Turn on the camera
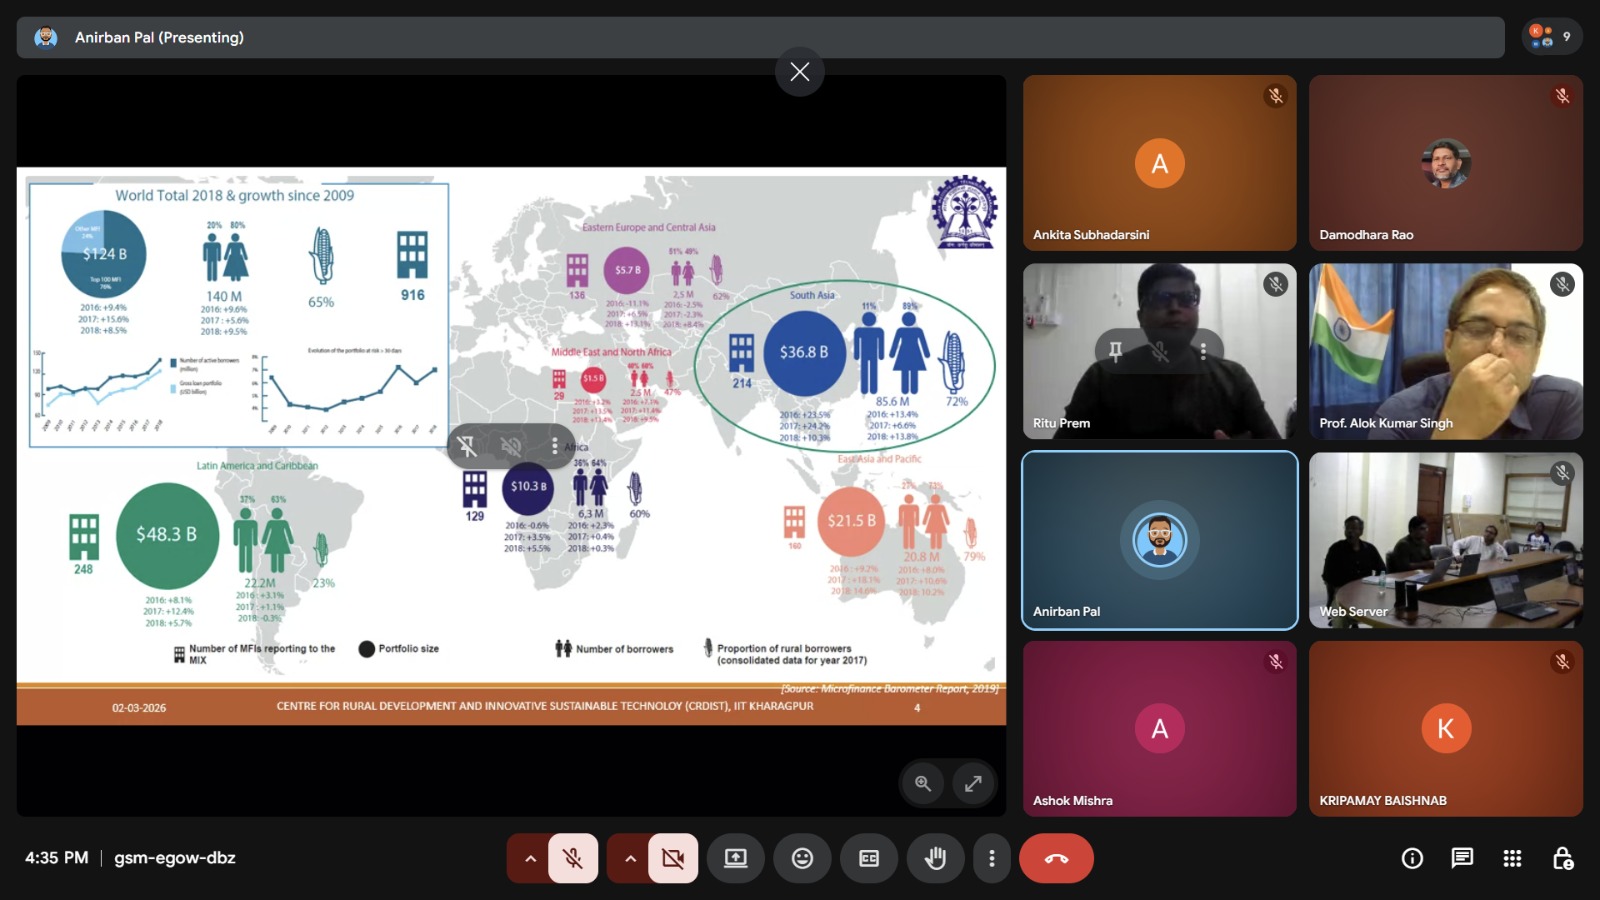This screenshot has height=900, width=1600. tap(673, 858)
